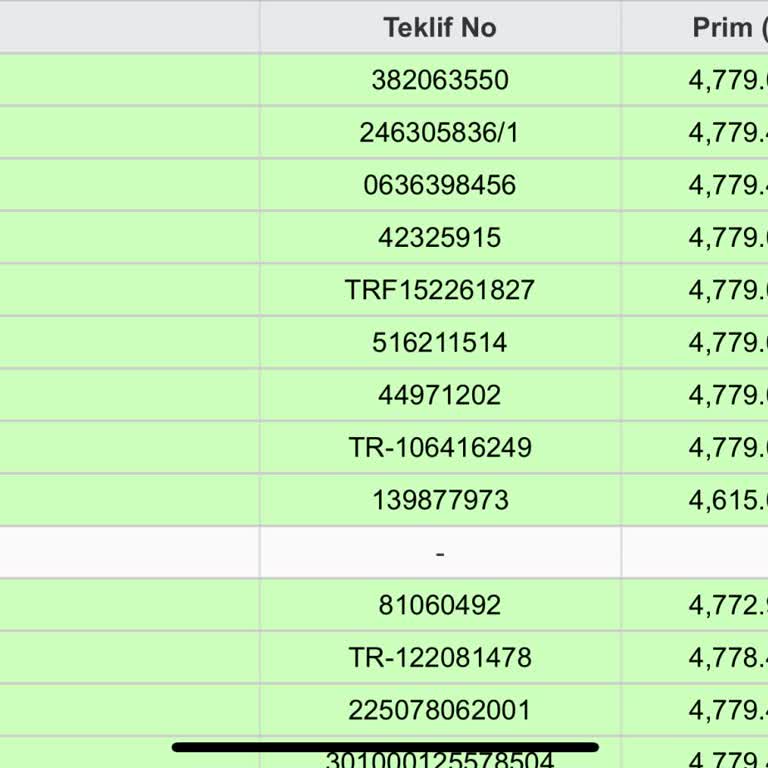Select the 246305836/1 offer number cell

pos(440,133)
